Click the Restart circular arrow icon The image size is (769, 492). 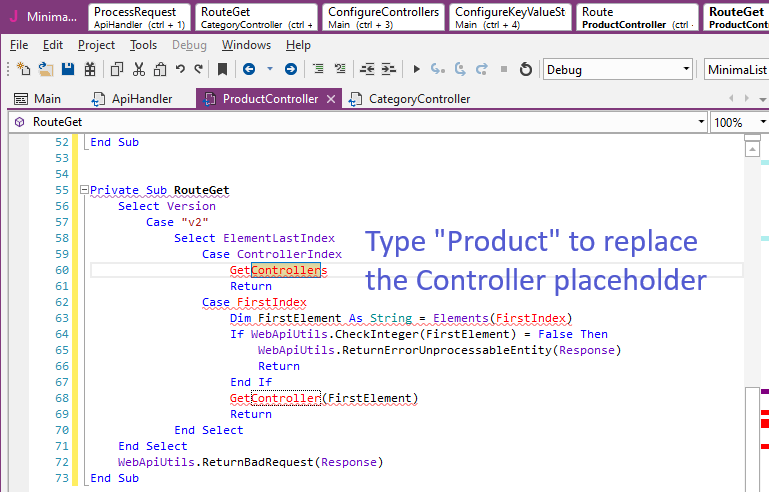526,69
